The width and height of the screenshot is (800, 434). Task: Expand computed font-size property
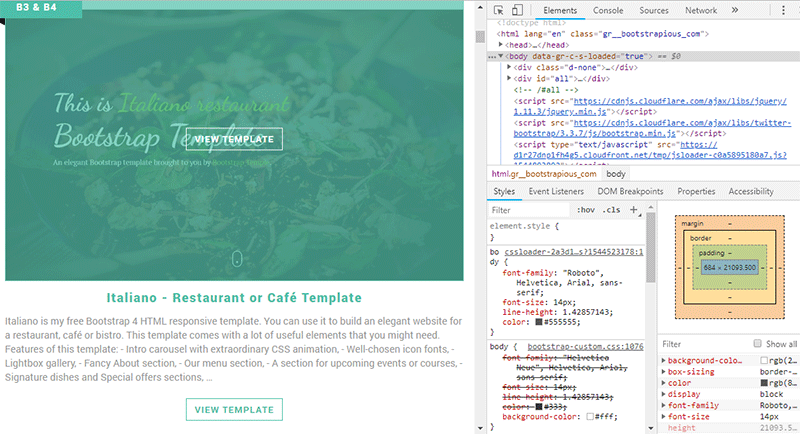(663, 416)
